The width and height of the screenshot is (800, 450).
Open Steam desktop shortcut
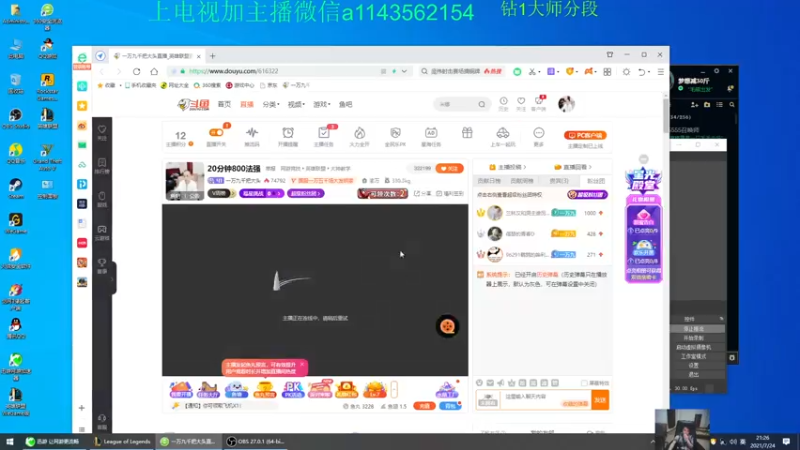pyautogui.click(x=16, y=189)
